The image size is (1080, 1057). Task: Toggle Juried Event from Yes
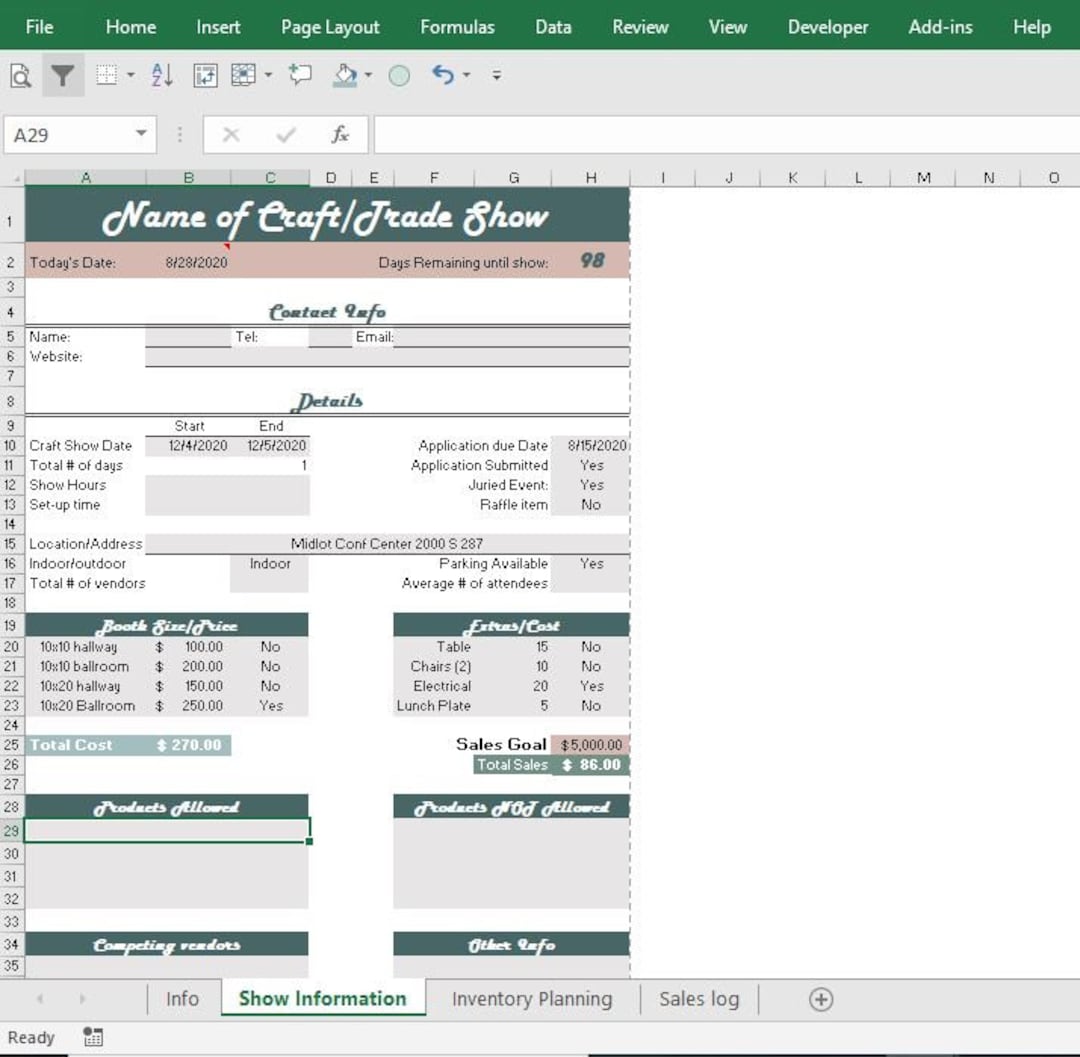[590, 485]
